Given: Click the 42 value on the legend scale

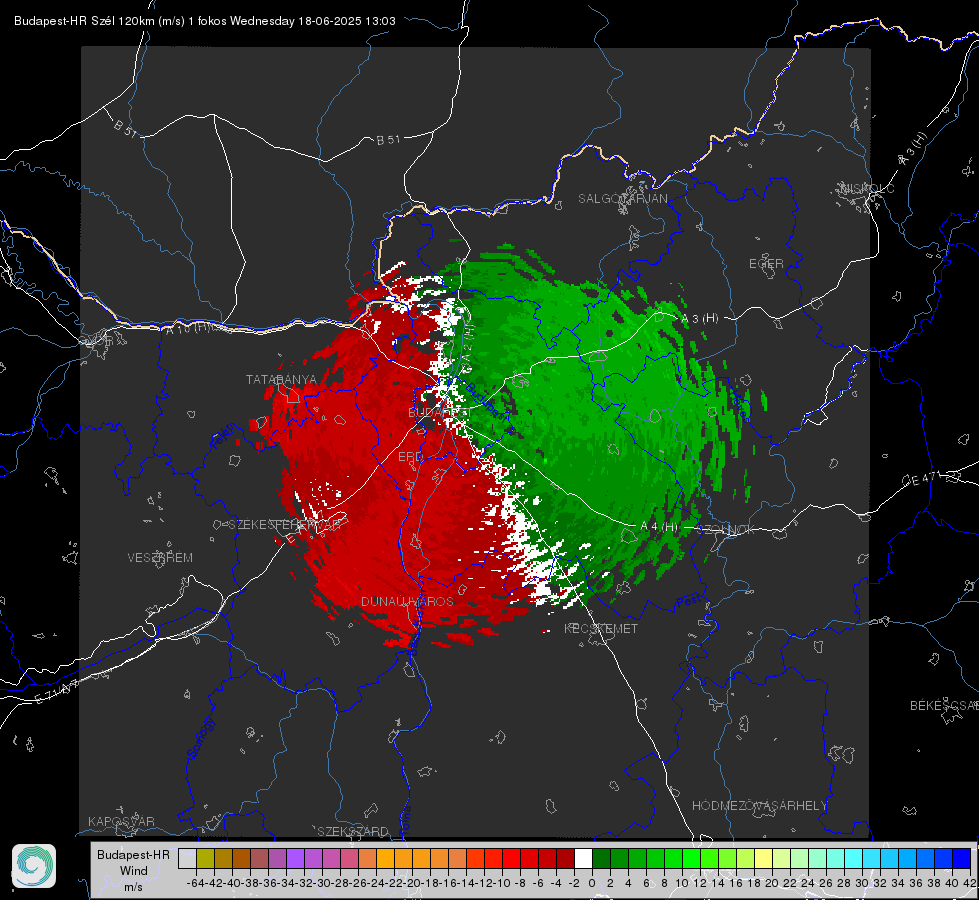Looking at the screenshot, I should [969, 883].
